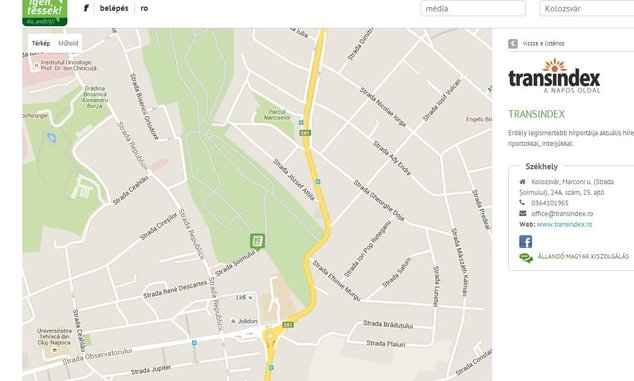Click bus stop icon near Parcul Narciselor

click(300, 122)
